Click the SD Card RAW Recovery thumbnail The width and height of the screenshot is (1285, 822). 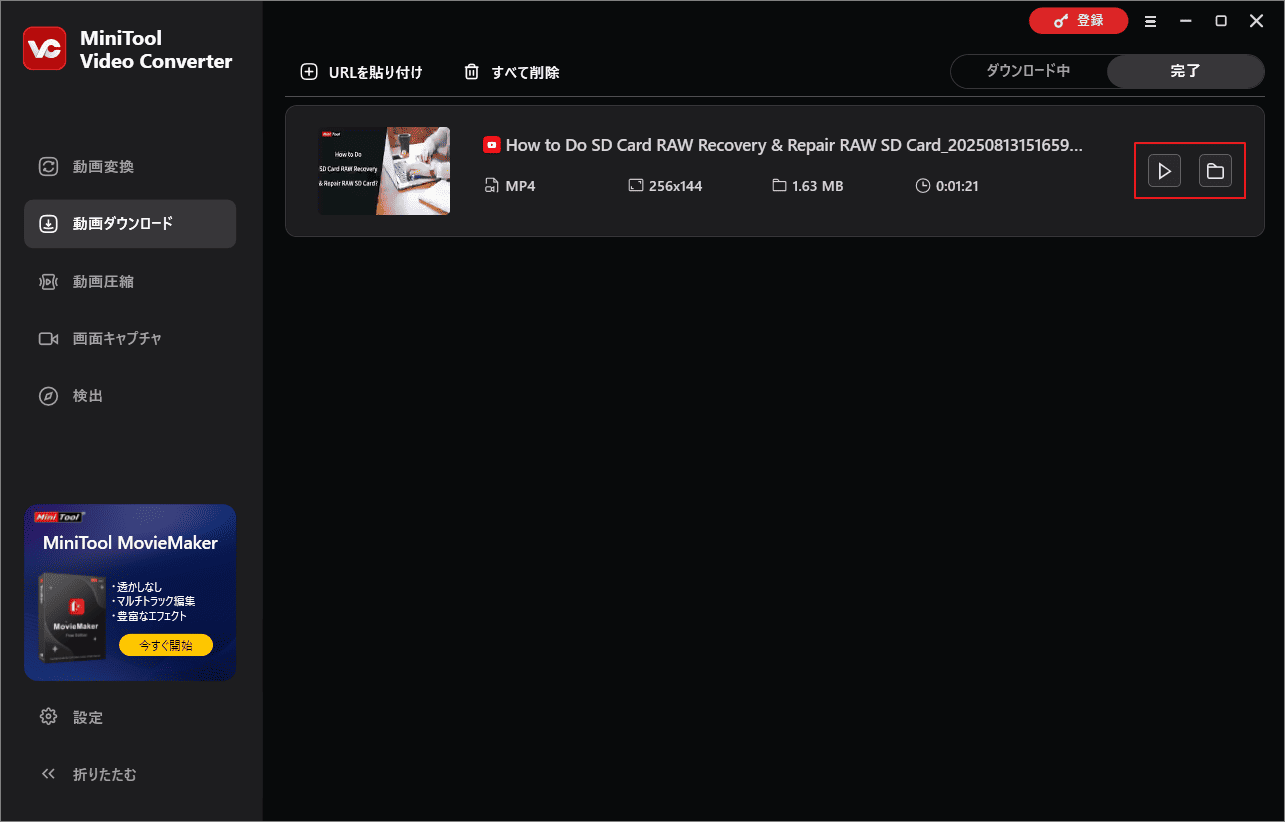coord(384,171)
